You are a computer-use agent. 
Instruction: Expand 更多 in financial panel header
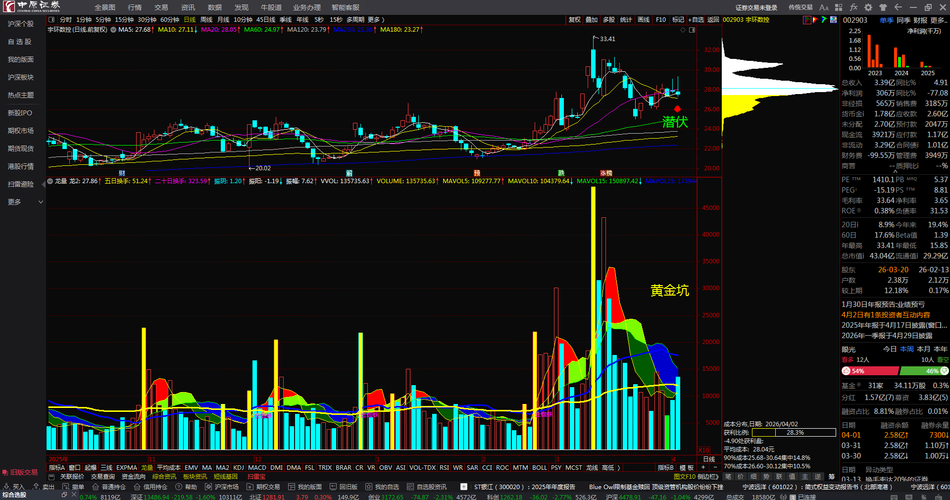click(938, 20)
